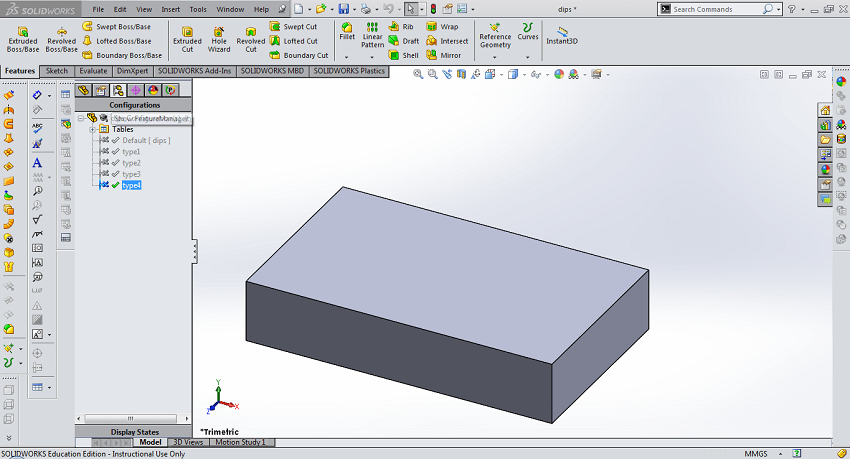This screenshot has height=459, width=850.
Task: Apply the Fillet feature
Action: [347, 31]
